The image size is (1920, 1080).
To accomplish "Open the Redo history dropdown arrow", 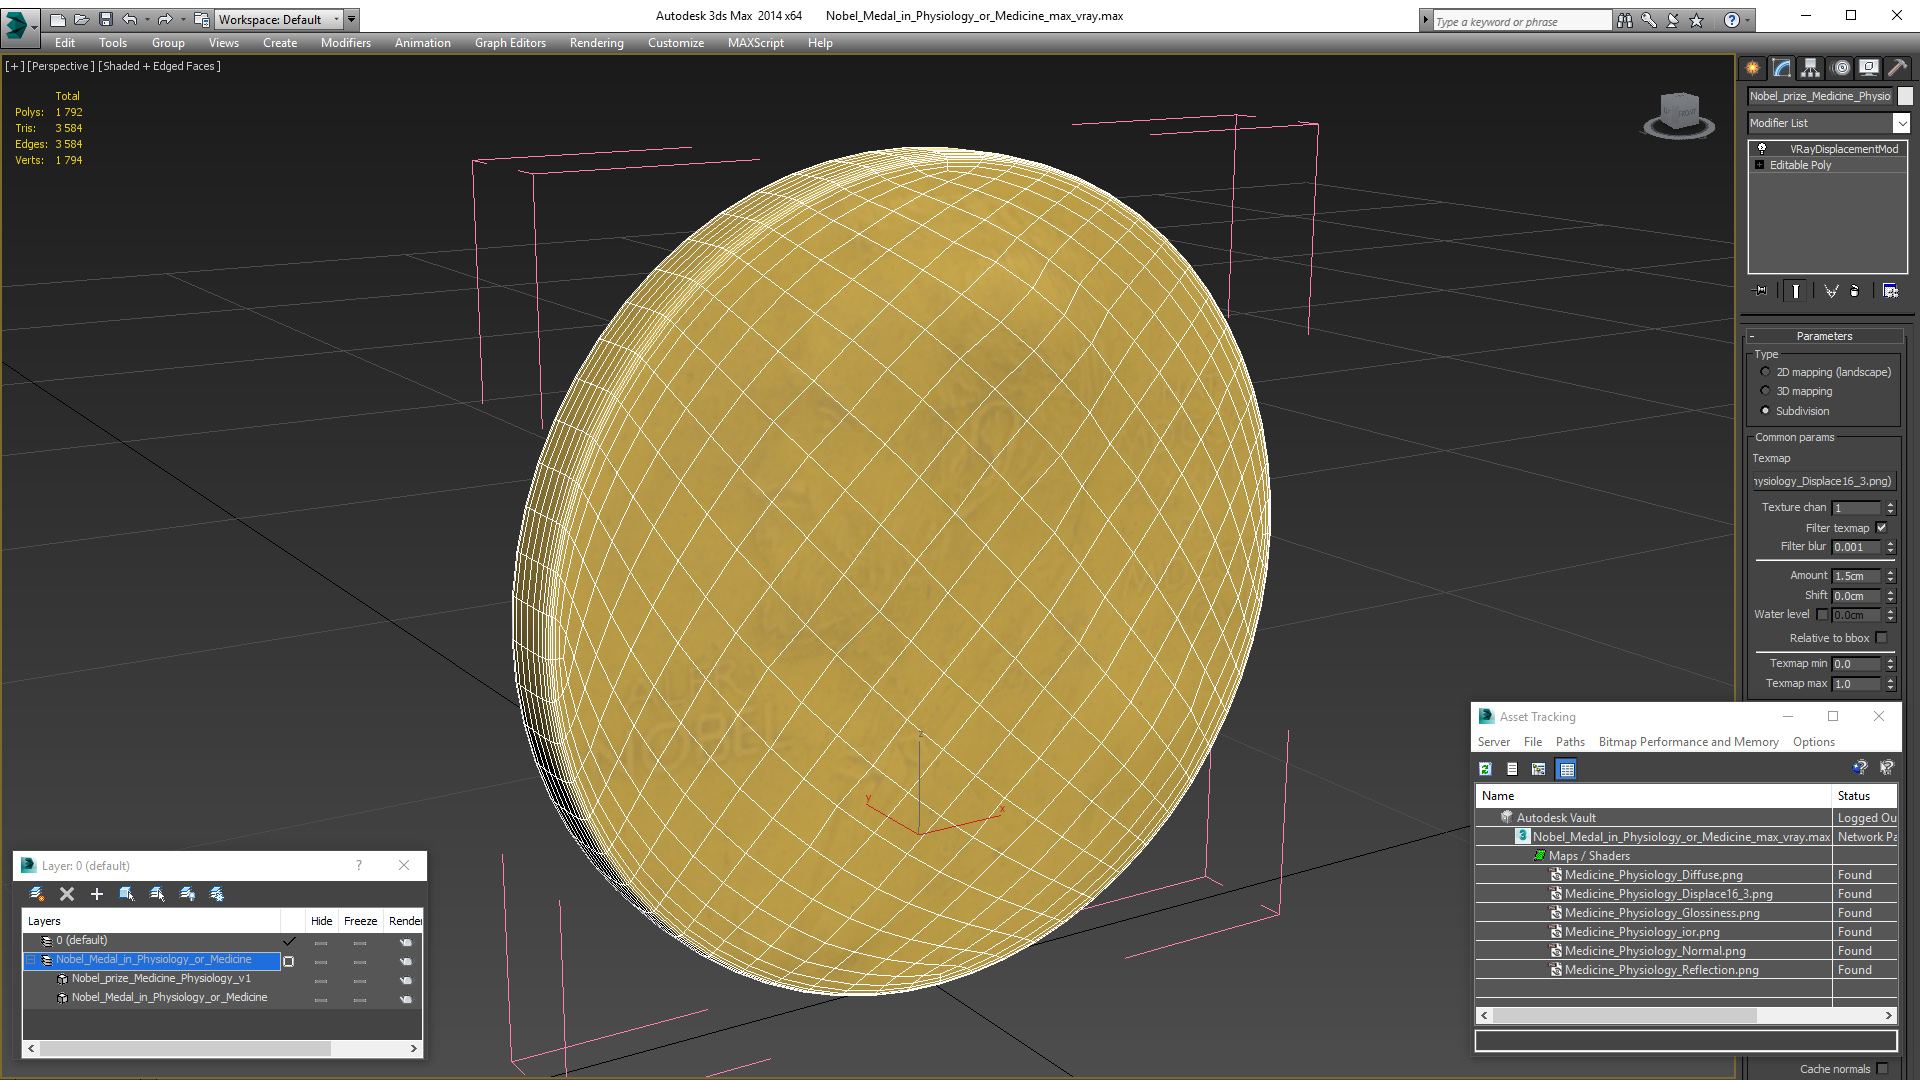I will tap(183, 19).
